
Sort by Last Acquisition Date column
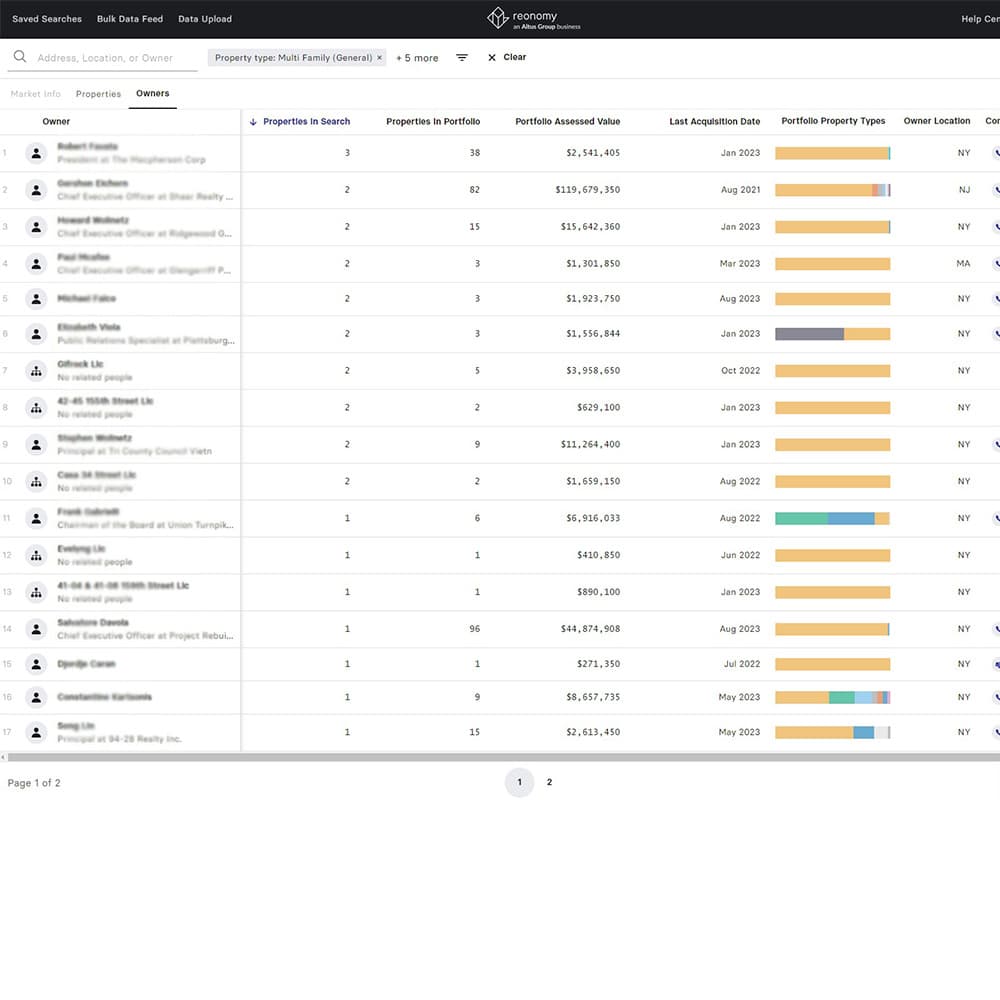tap(714, 122)
